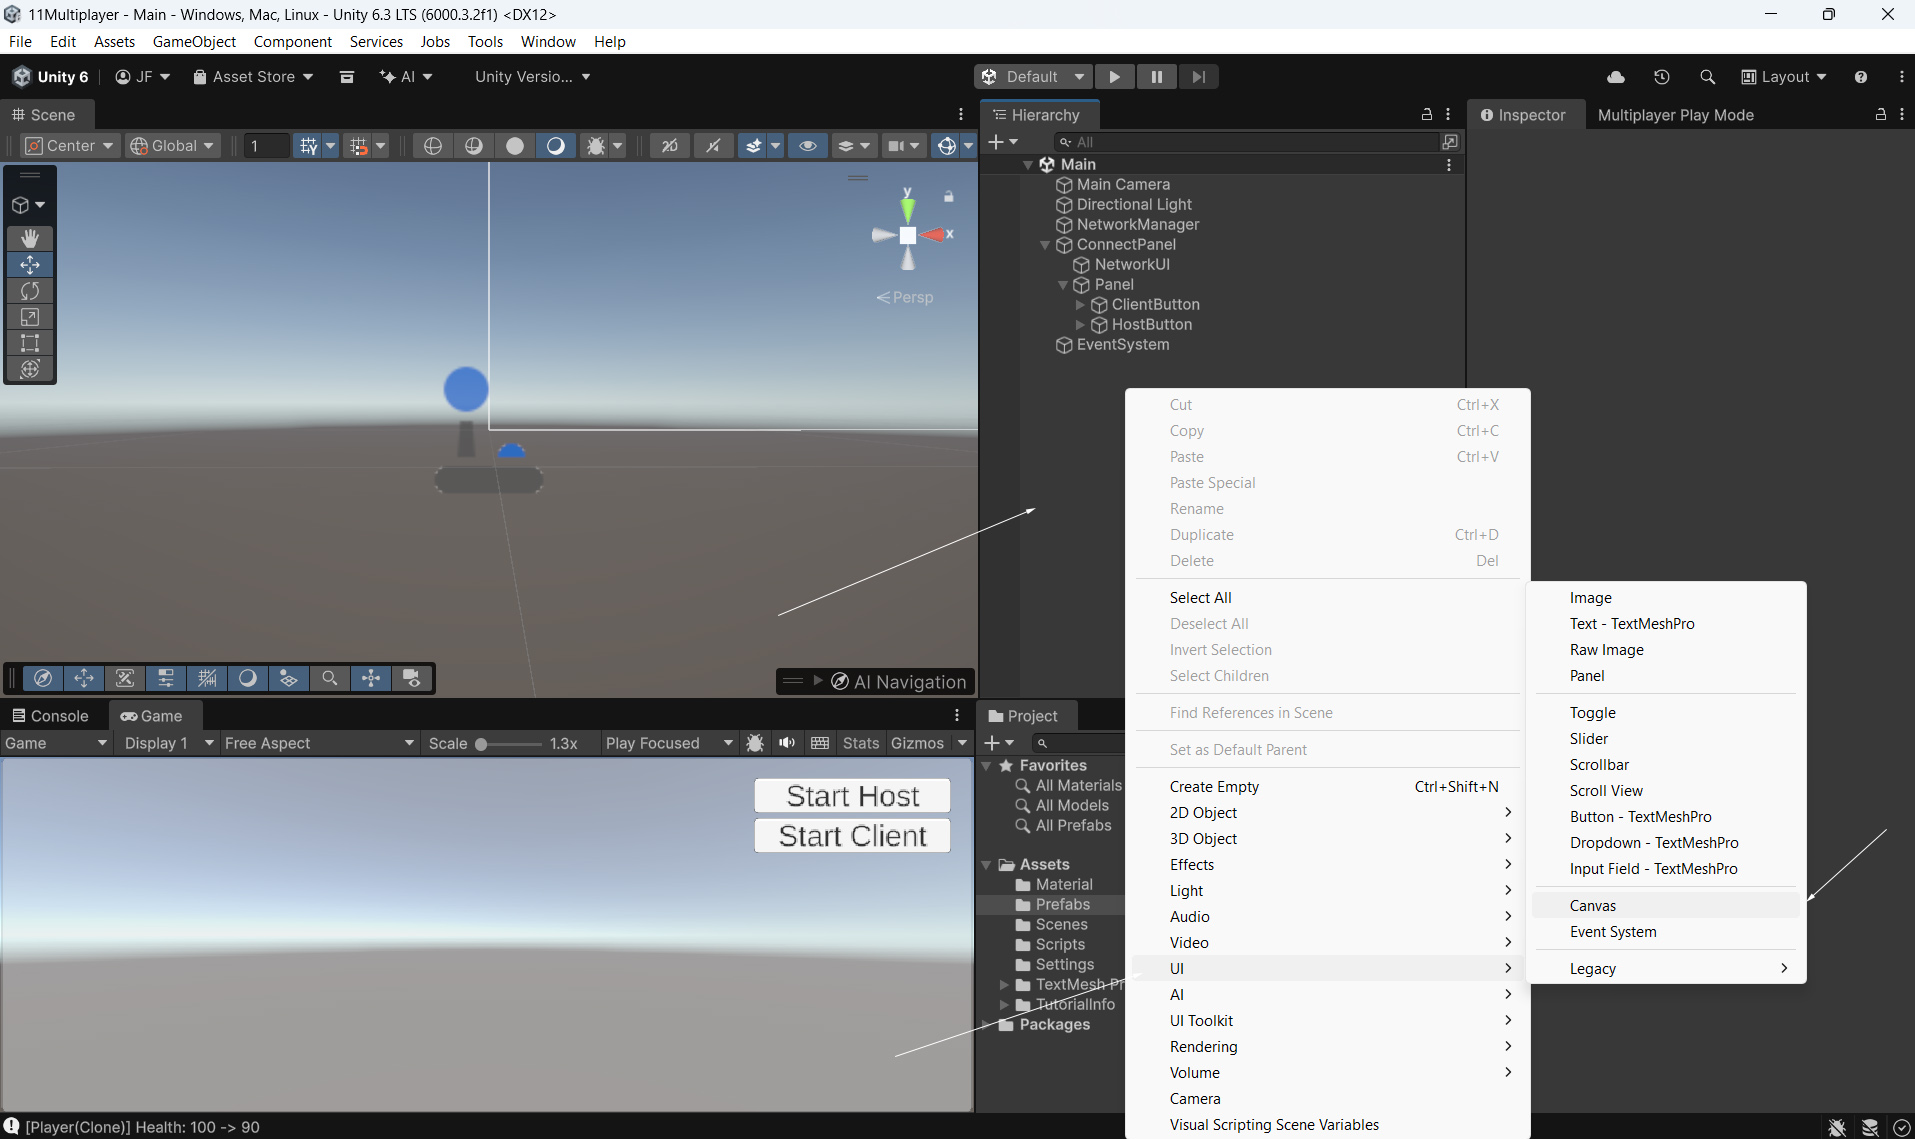
Task: Open the GameObject menu
Action: (x=194, y=41)
